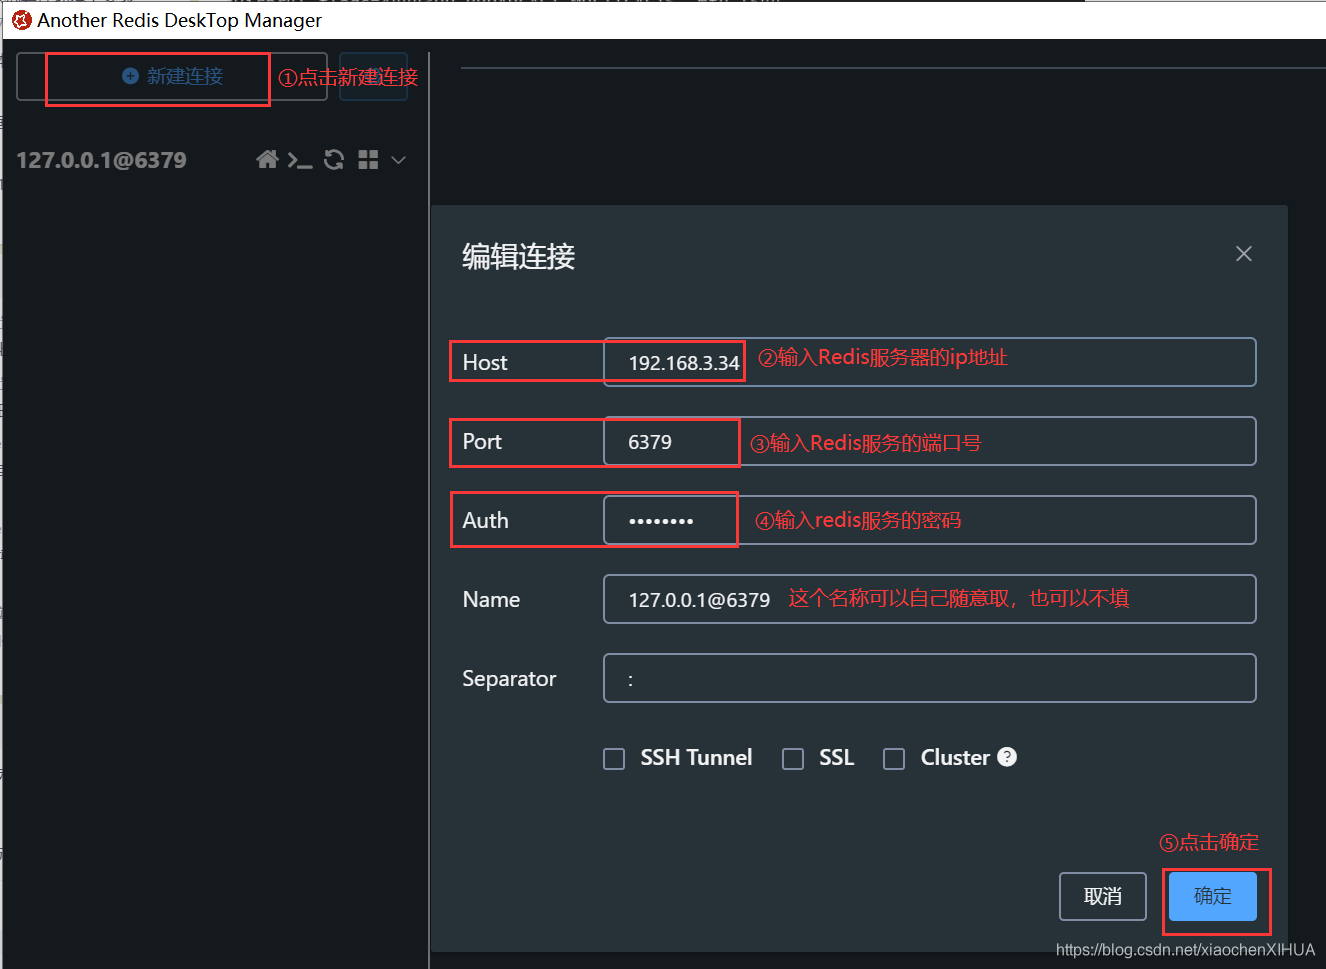Close the 编辑连接 dialog with the X

point(1244,254)
